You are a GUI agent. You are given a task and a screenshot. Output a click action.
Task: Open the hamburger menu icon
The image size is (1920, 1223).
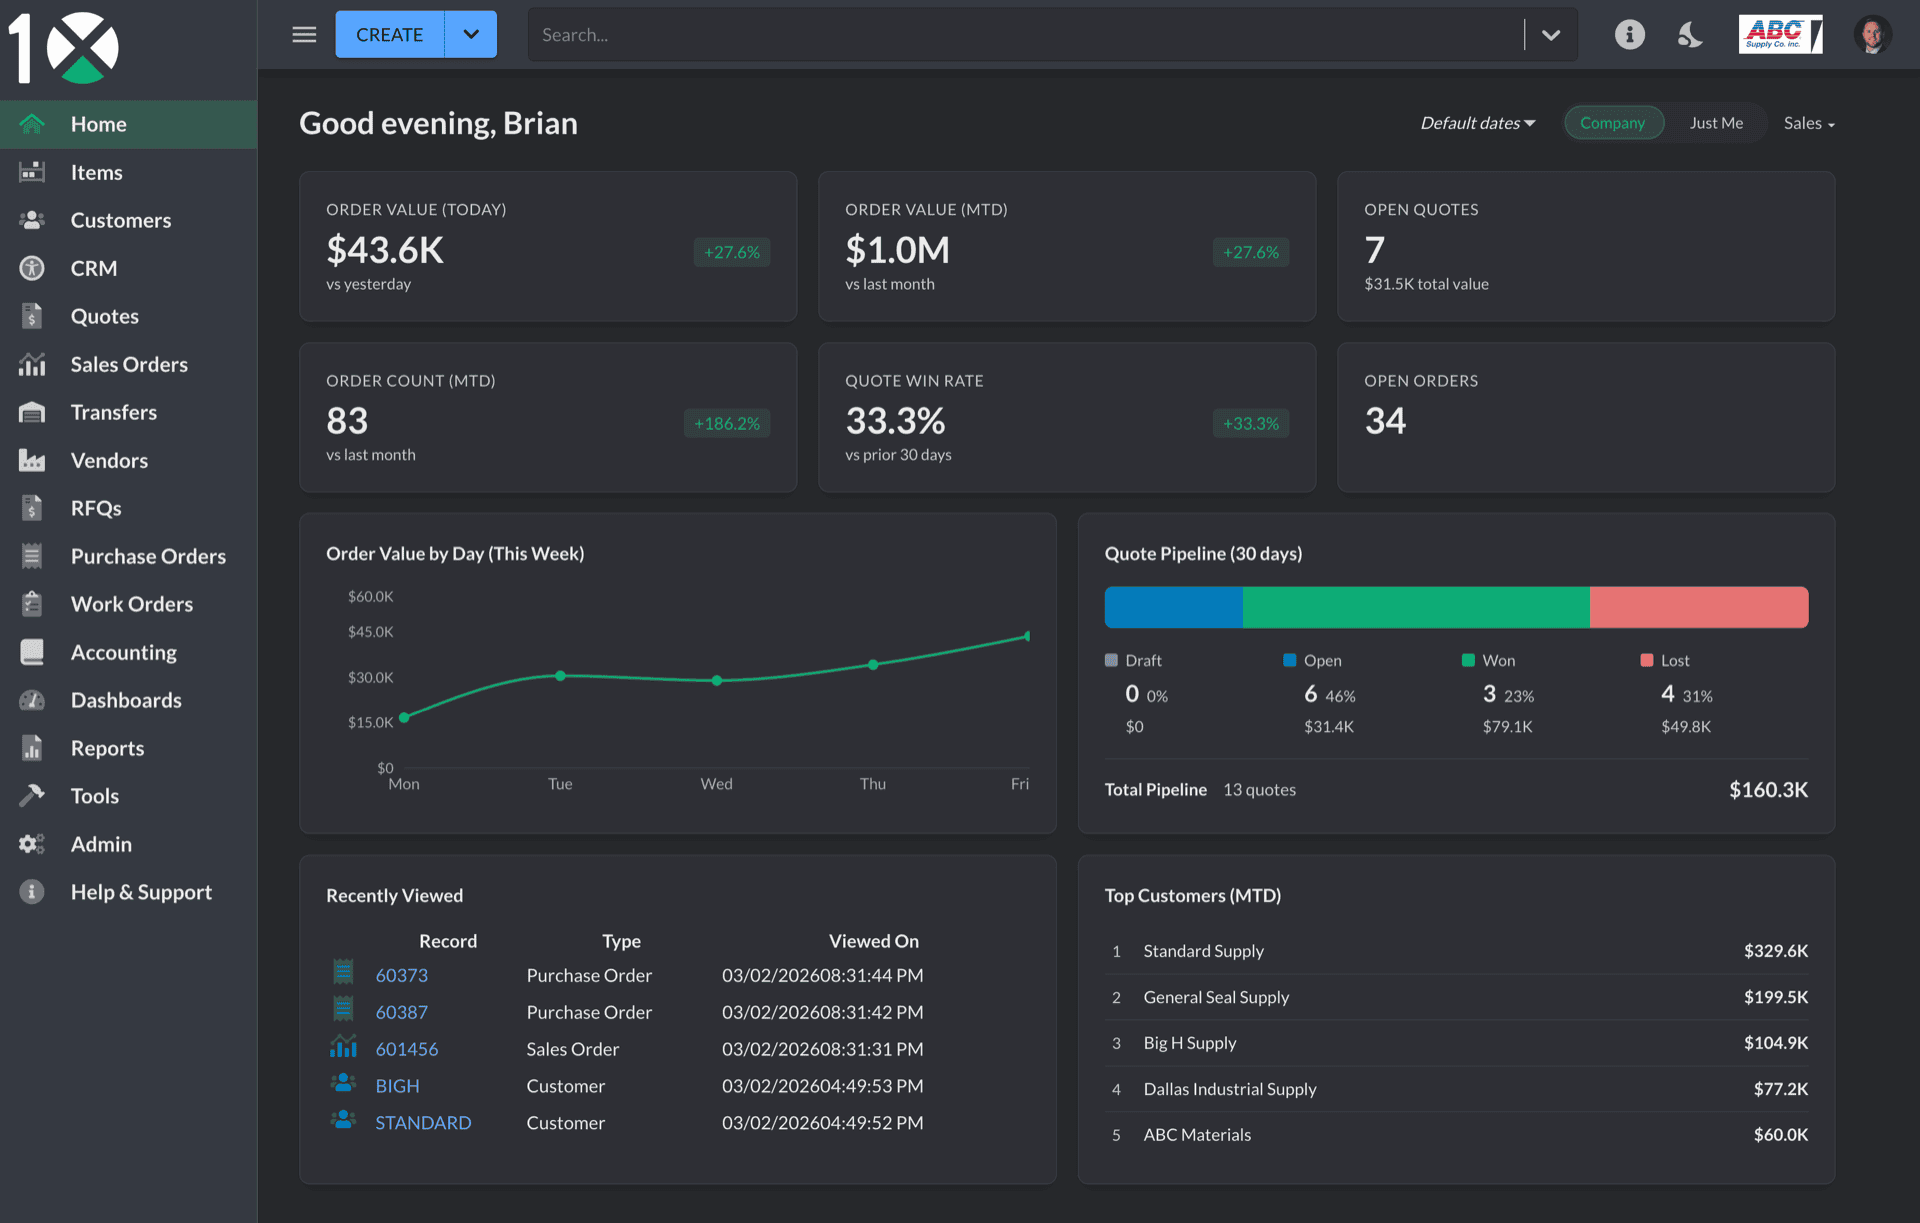tap(304, 35)
